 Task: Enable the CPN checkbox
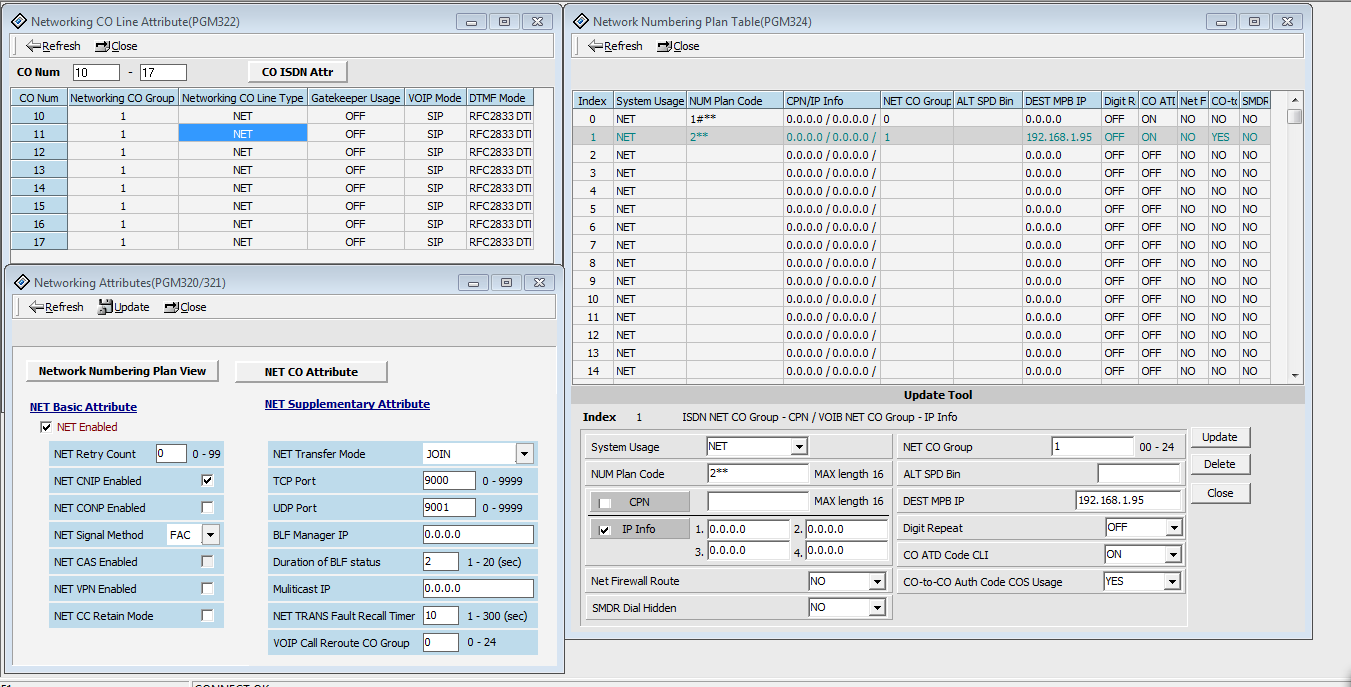pyautogui.click(x=605, y=503)
